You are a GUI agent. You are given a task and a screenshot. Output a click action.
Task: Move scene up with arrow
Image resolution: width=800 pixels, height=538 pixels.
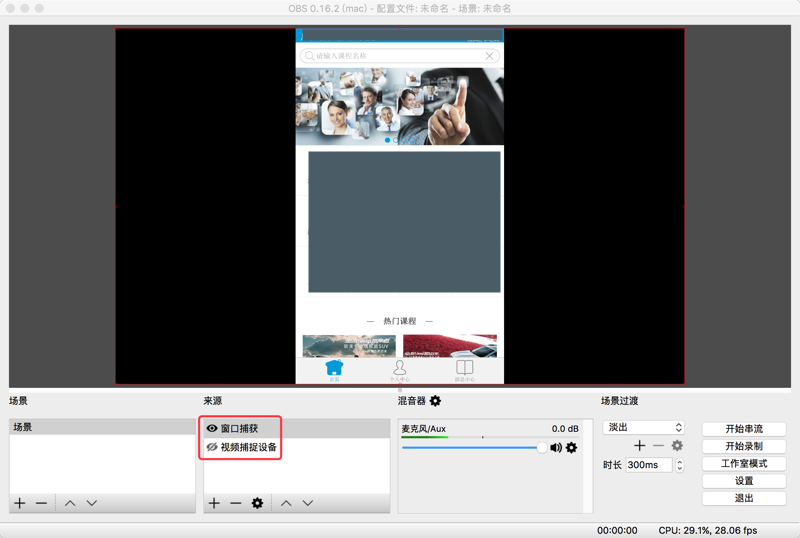[x=70, y=503]
